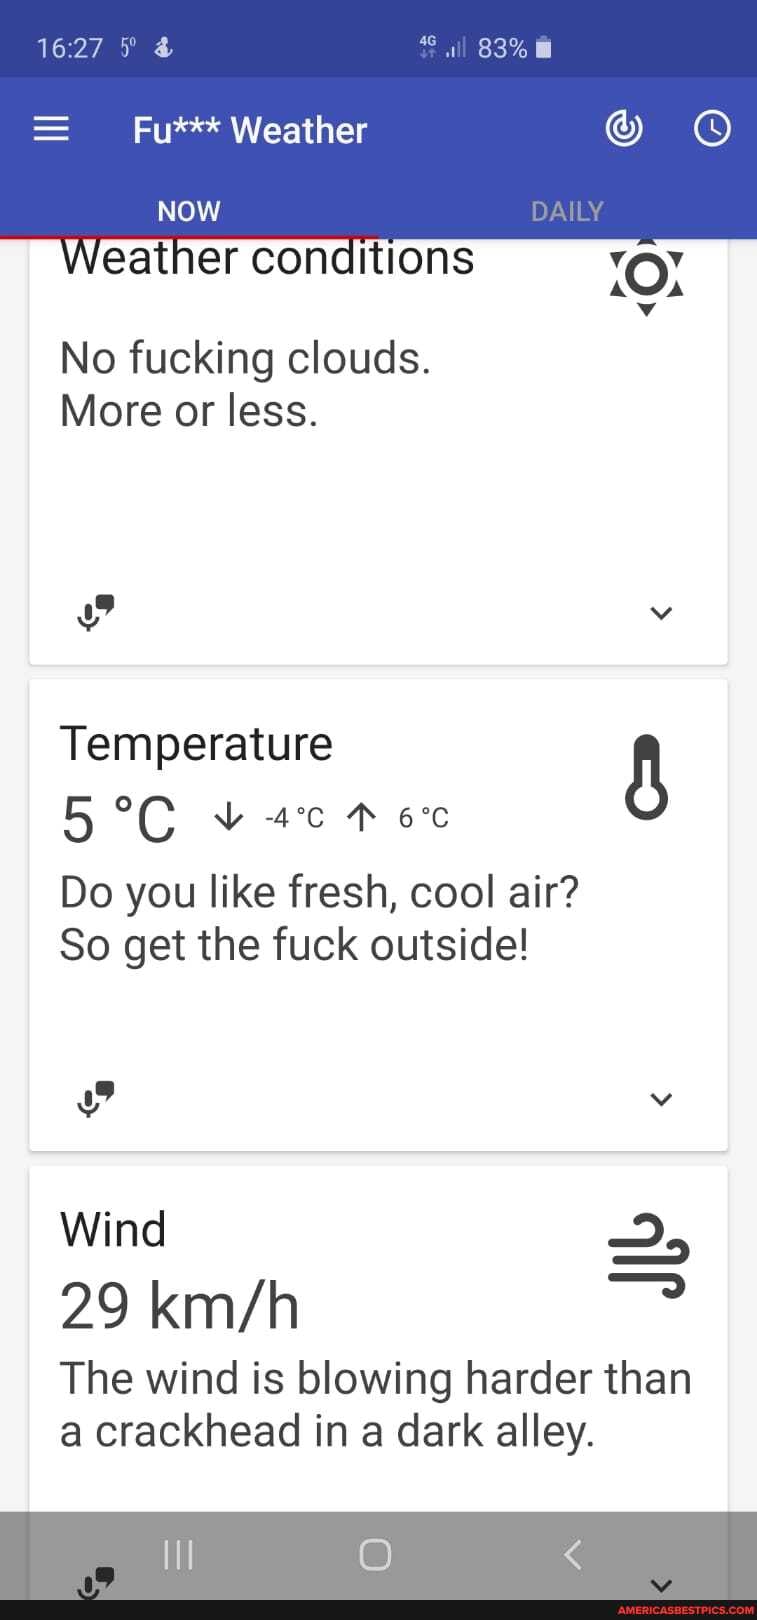Switch to the DAILY tab
757x1620 pixels.
[567, 211]
